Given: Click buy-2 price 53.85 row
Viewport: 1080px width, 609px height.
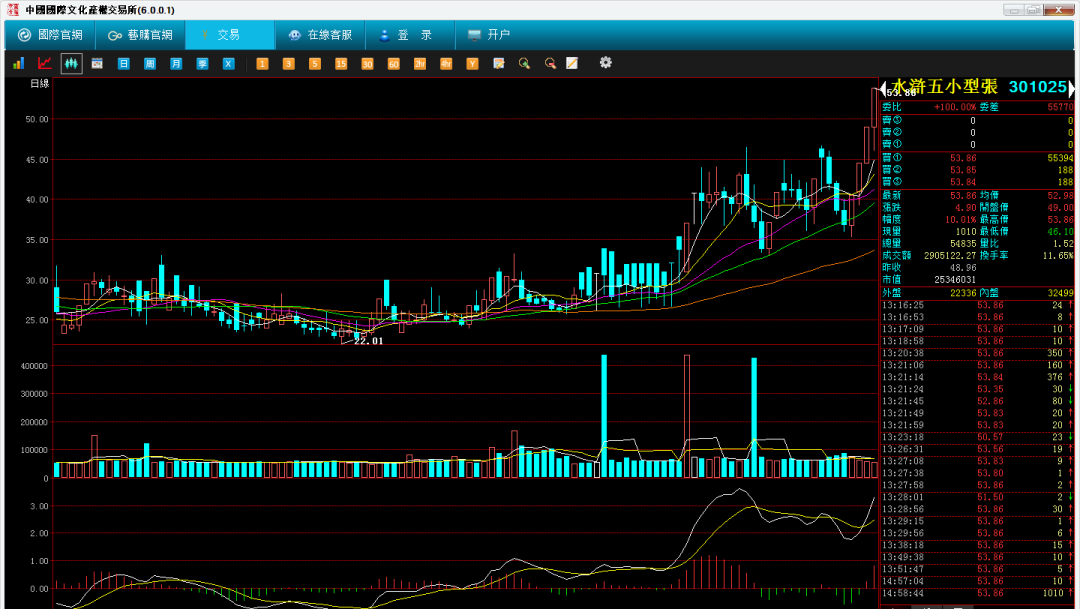Looking at the screenshot, I should point(977,170).
